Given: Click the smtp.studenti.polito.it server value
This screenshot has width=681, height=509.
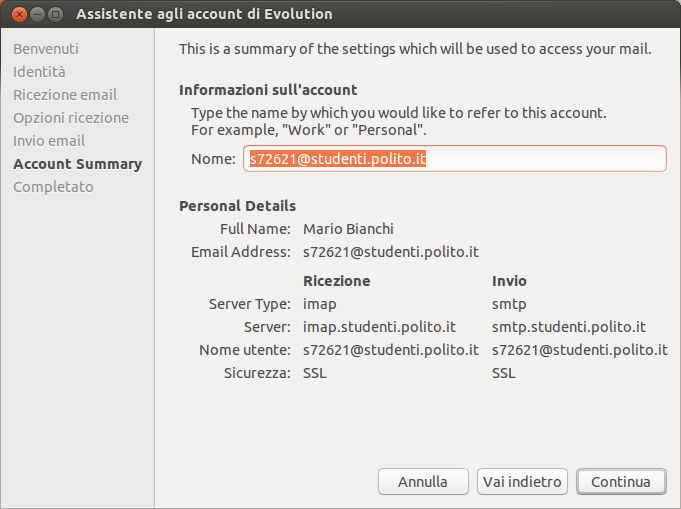Looking at the screenshot, I should point(569,327).
